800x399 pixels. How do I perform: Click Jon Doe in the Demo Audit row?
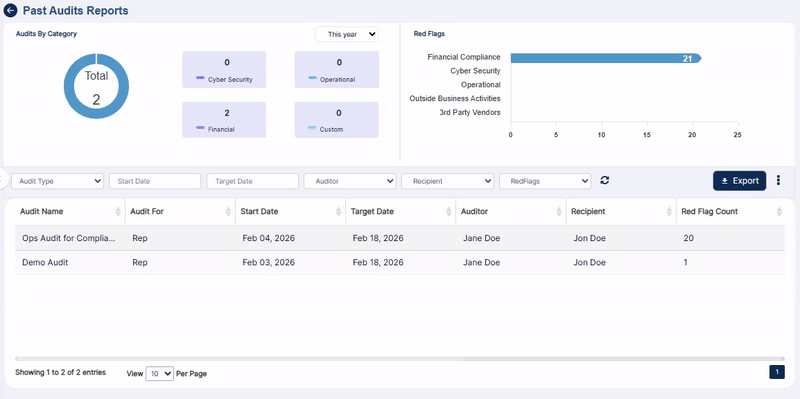click(x=589, y=263)
